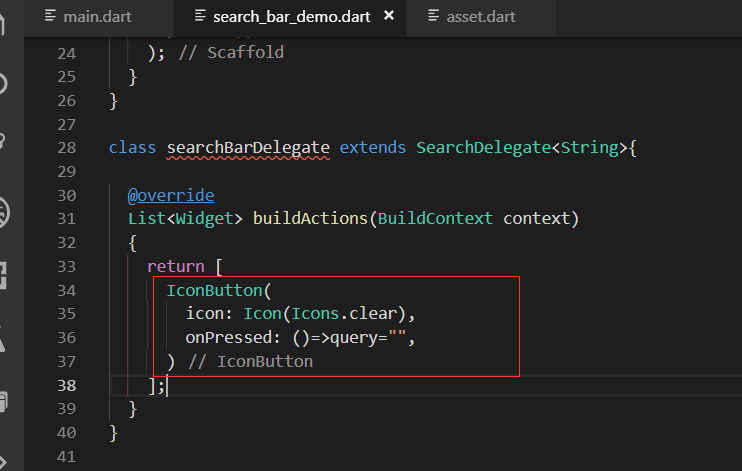Click the // Scaffold closing comment

231,53
